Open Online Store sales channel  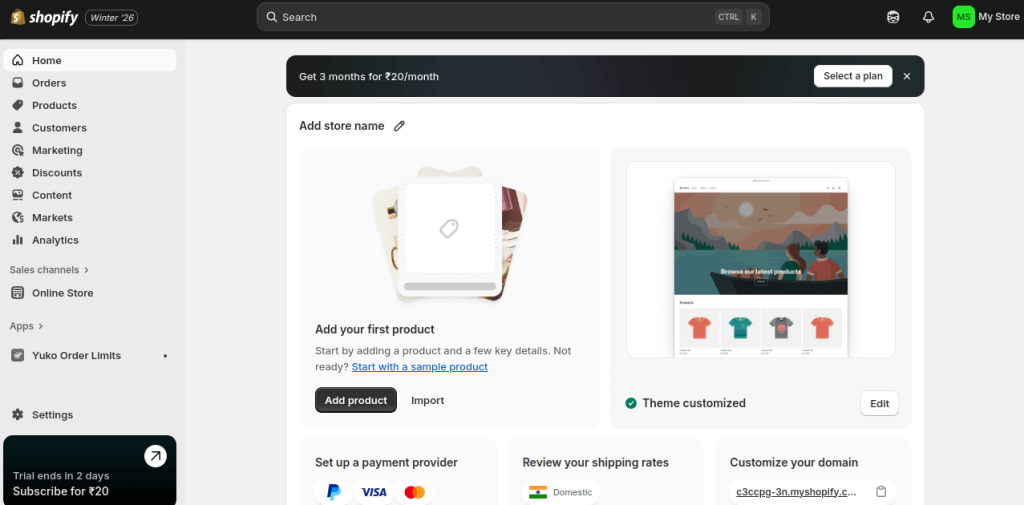62,293
